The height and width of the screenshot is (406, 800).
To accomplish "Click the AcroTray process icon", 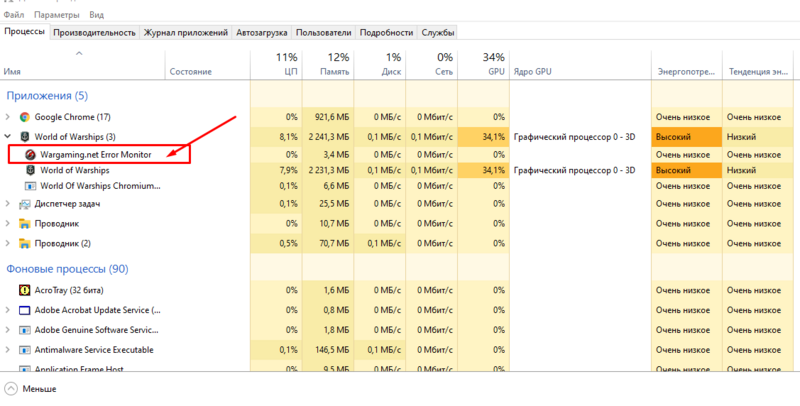I will coord(24,290).
